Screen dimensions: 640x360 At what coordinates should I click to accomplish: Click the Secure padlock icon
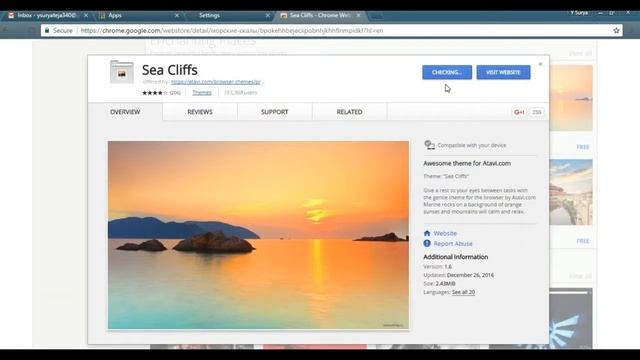pyautogui.click(x=47, y=31)
